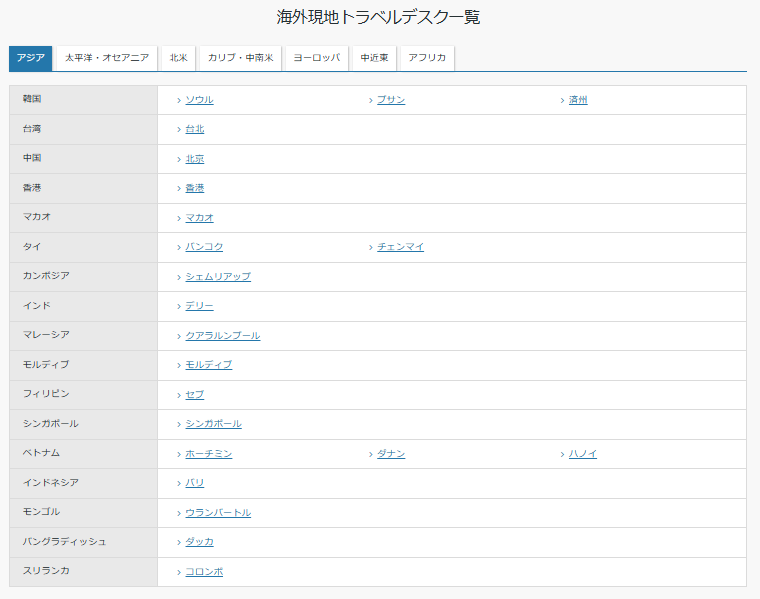Open the バンコク link

204,247
